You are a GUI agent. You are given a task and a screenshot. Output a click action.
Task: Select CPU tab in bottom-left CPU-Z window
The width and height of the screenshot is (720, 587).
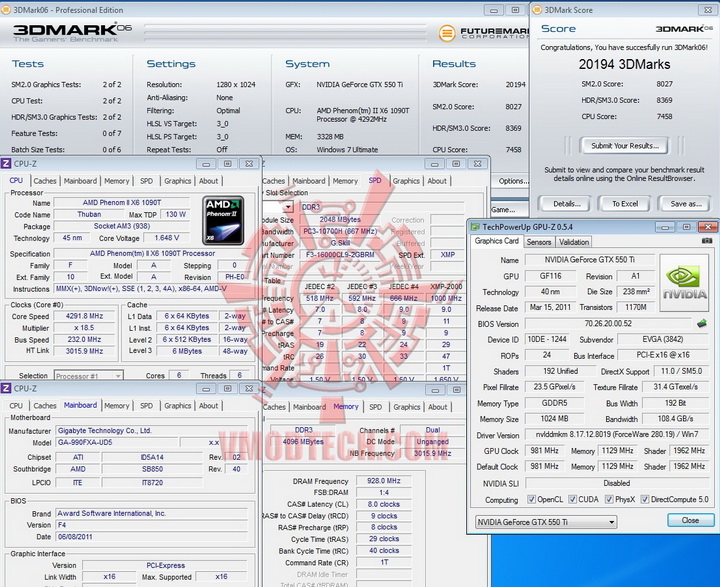[16, 406]
